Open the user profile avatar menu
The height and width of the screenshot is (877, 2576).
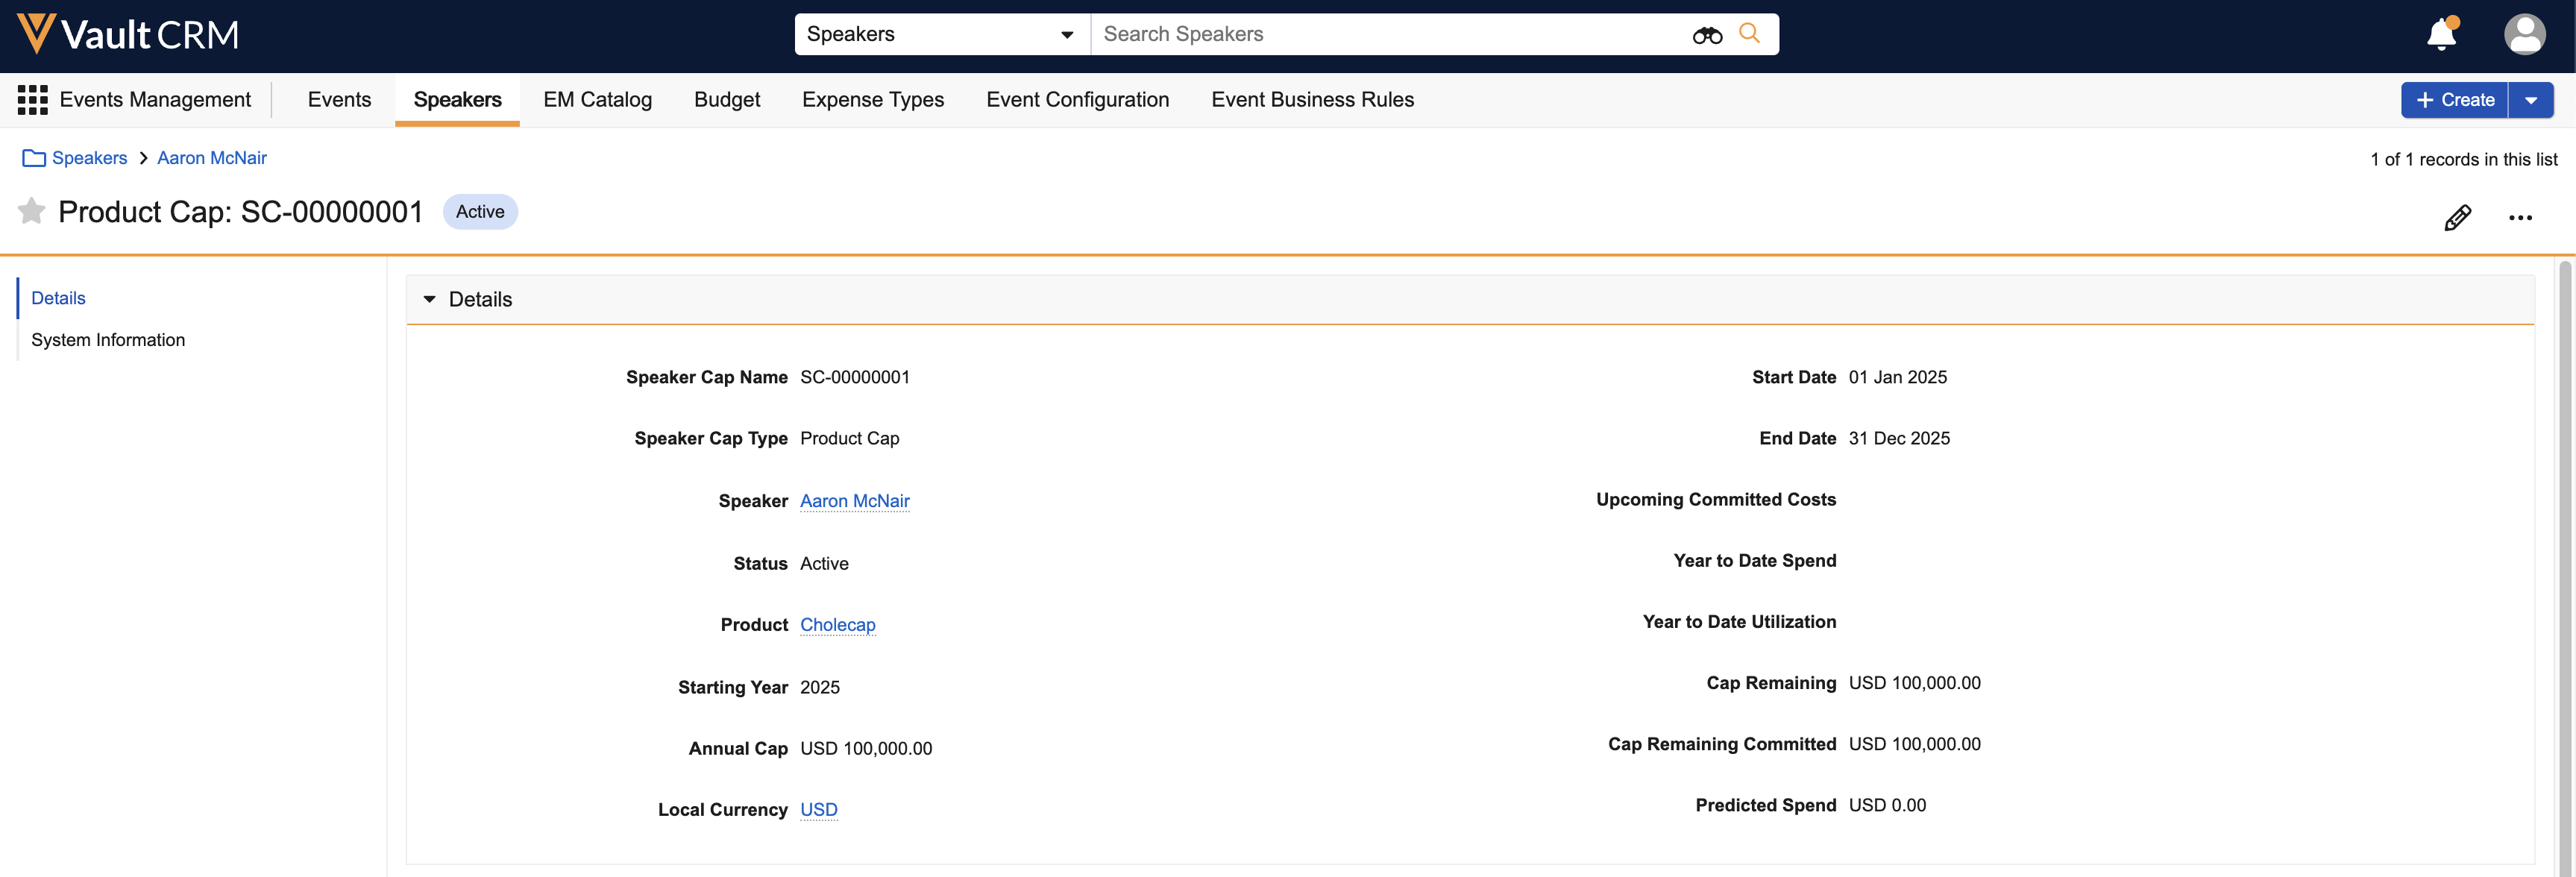(x=2524, y=35)
